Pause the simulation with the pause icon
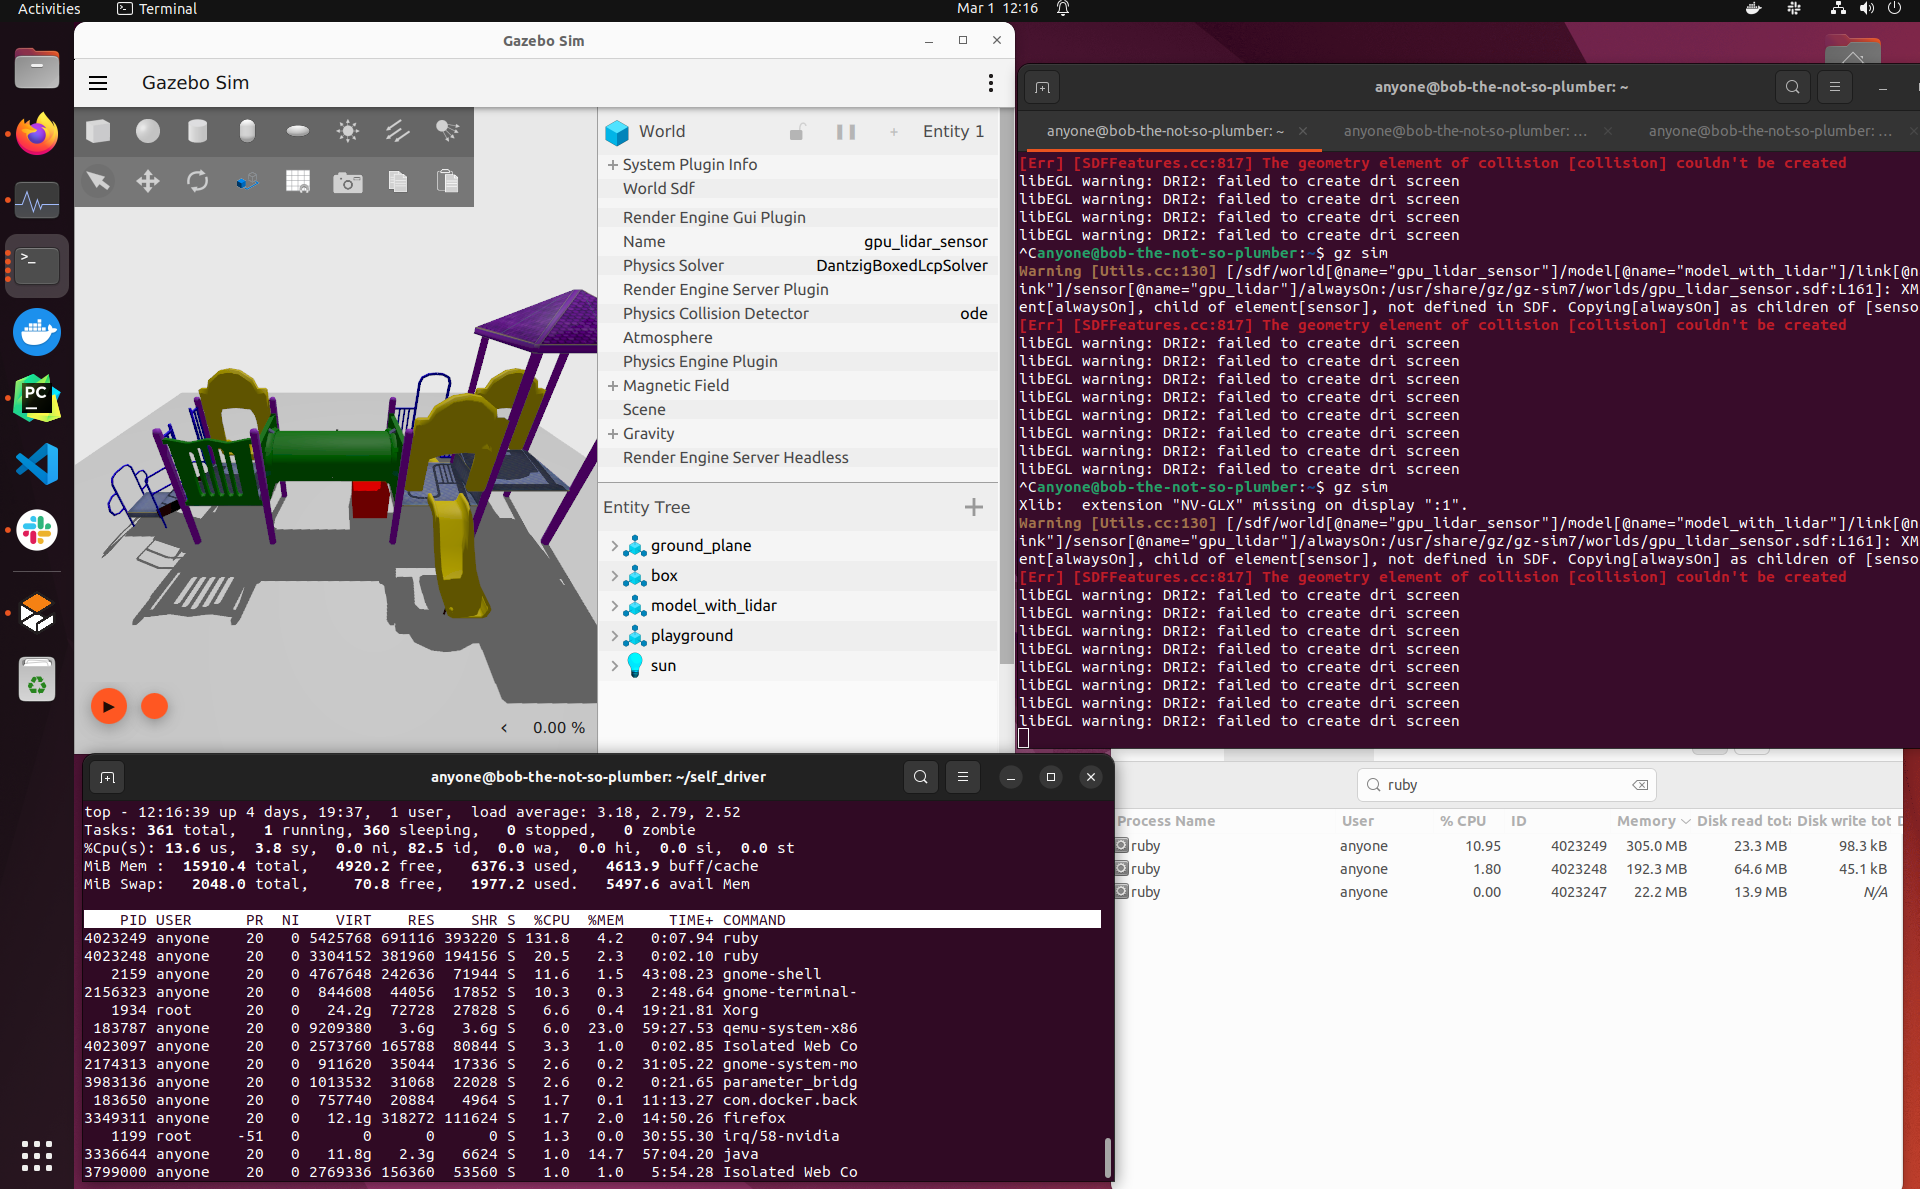 coord(845,131)
